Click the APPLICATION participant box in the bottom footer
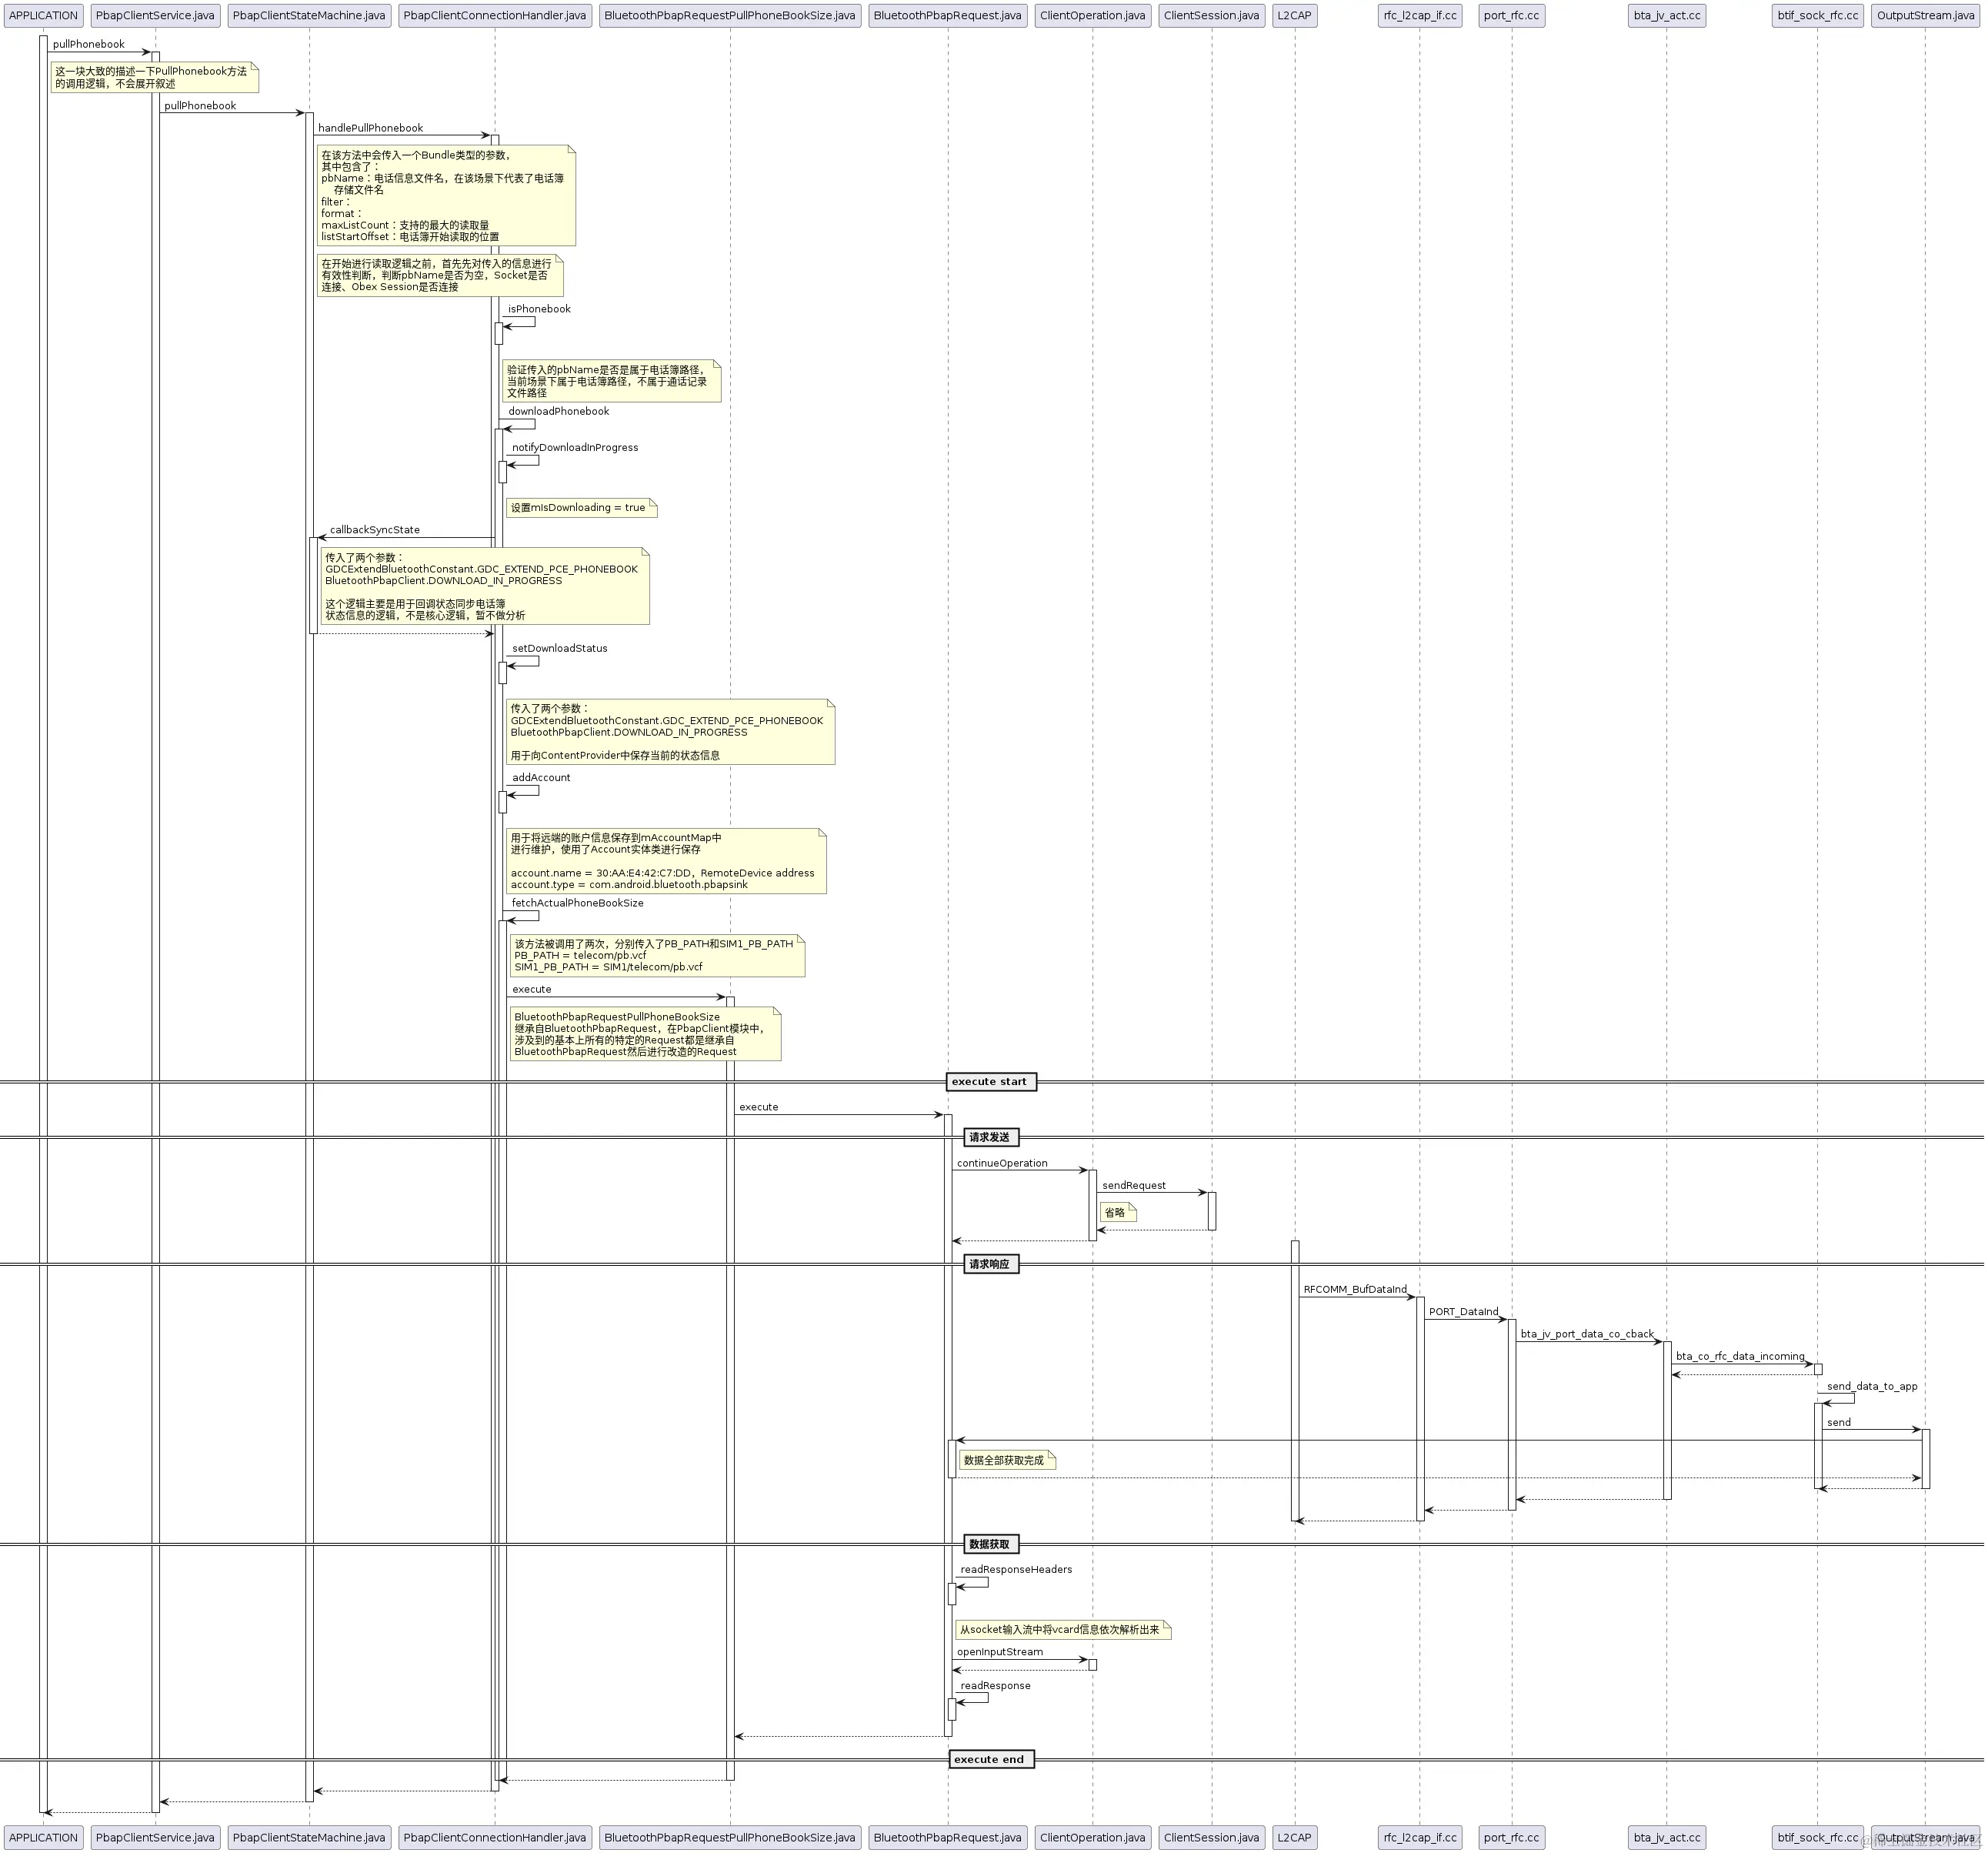1988x1853 pixels. (43, 1838)
